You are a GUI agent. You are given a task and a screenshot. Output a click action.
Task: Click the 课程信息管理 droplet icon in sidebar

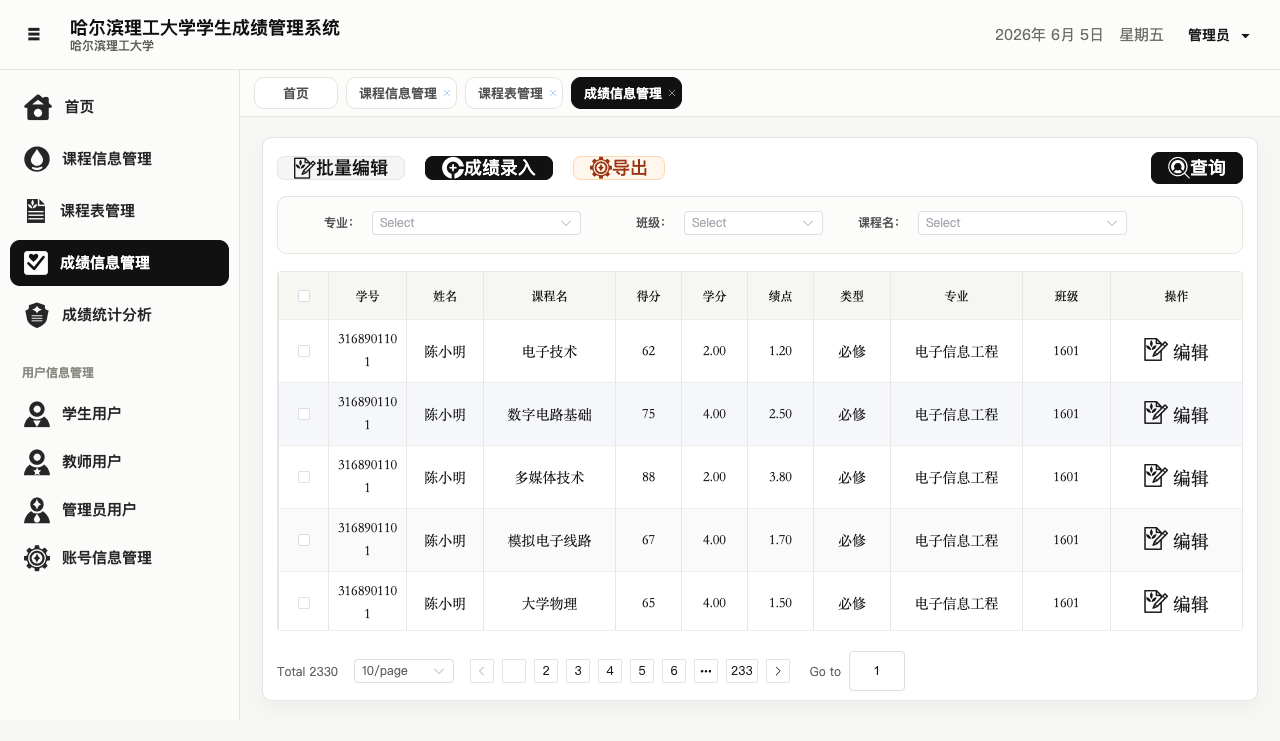[x=37, y=159]
